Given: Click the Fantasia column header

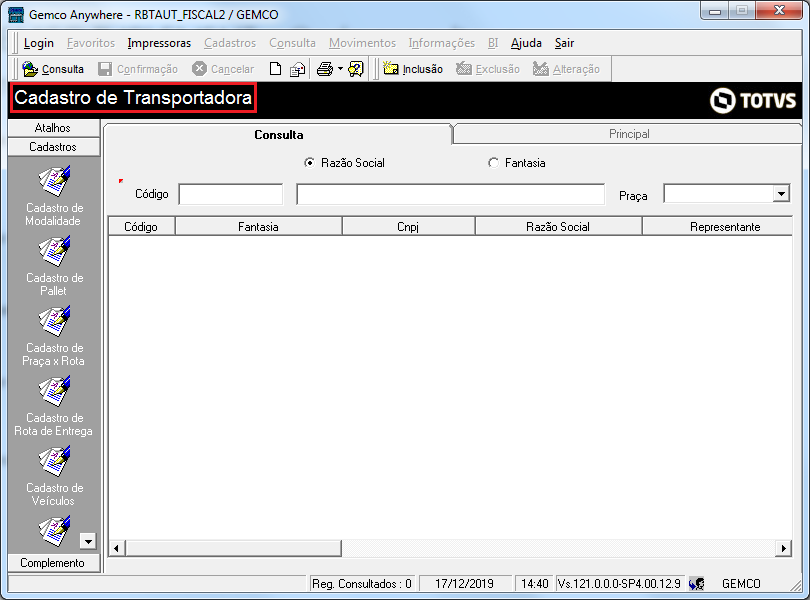Looking at the screenshot, I should point(258,227).
